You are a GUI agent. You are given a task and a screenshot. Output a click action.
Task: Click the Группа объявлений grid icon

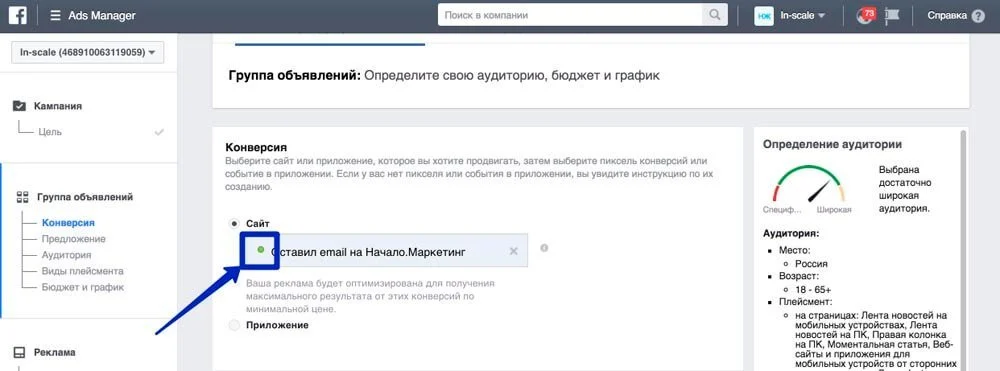(x=21, y=197)
